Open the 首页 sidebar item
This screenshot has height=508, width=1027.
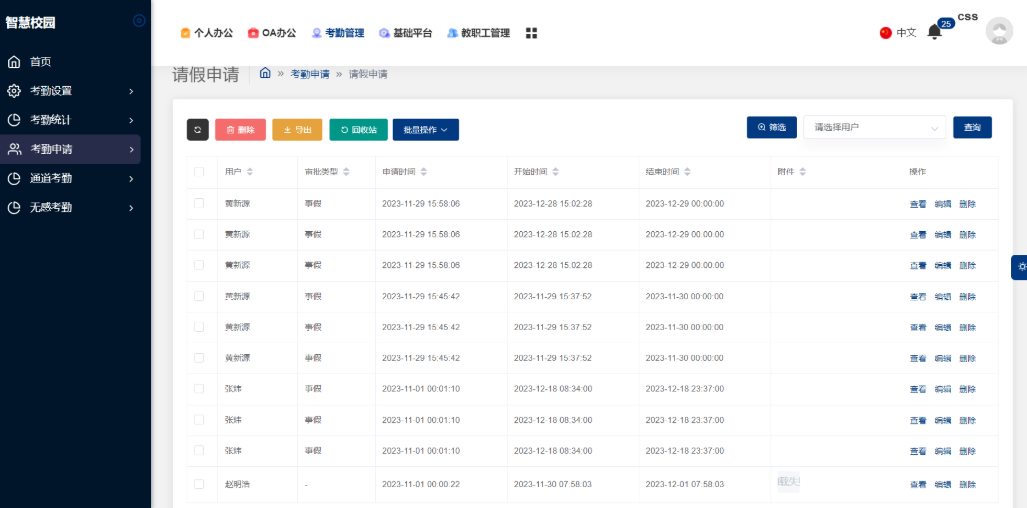[70, 62]
